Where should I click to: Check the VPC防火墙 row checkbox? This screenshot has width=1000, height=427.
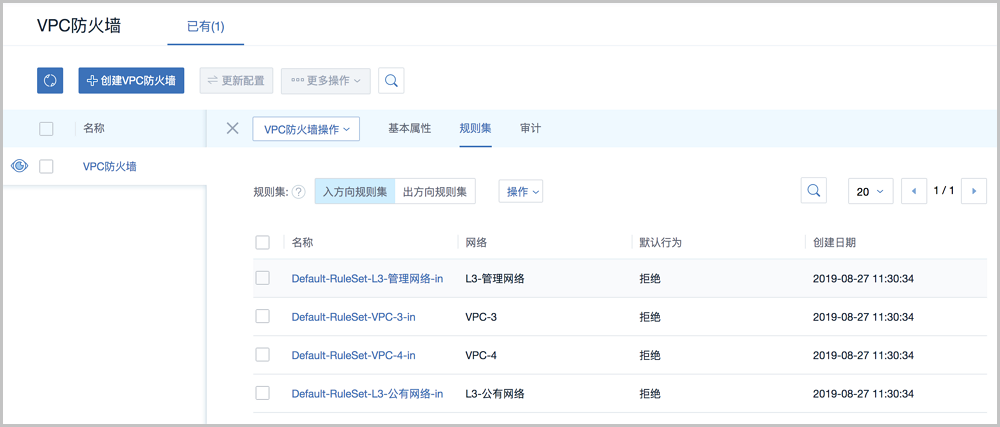[46, 167]
